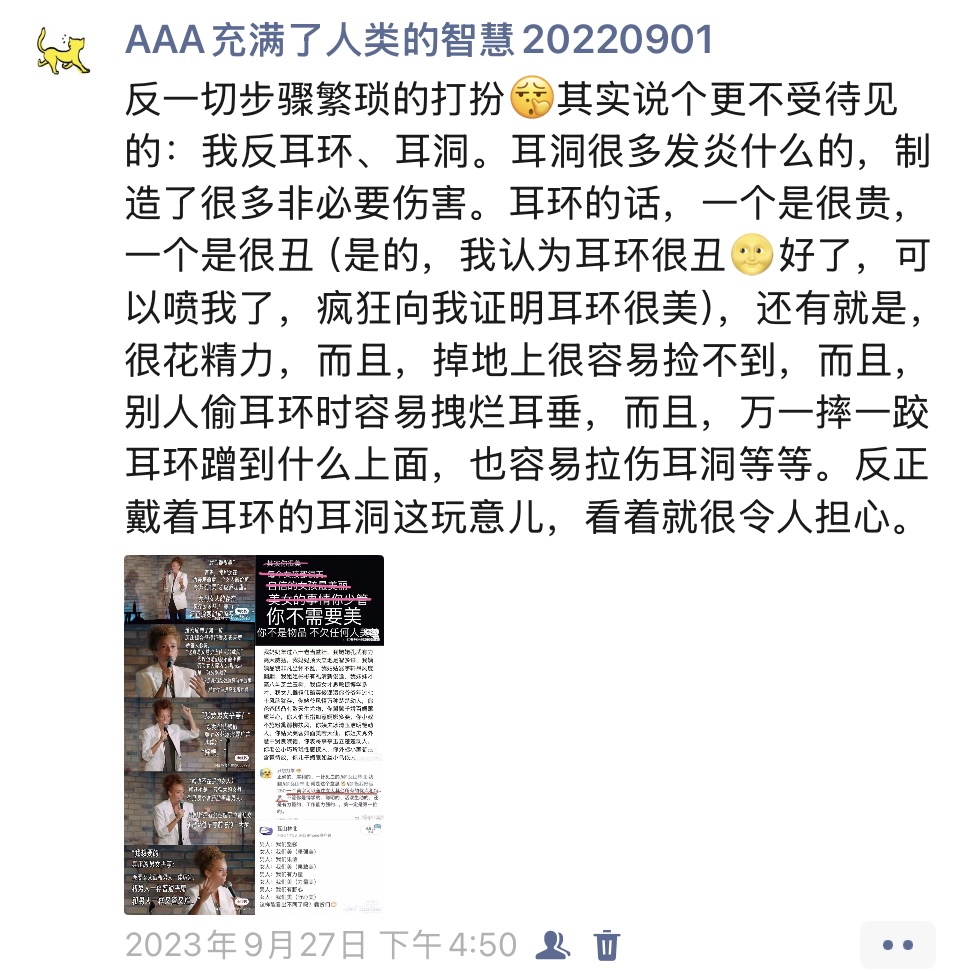The height and width of the screenshot is (971, 960).
Task: Click the two-person visibility icon
Action: 552,945
